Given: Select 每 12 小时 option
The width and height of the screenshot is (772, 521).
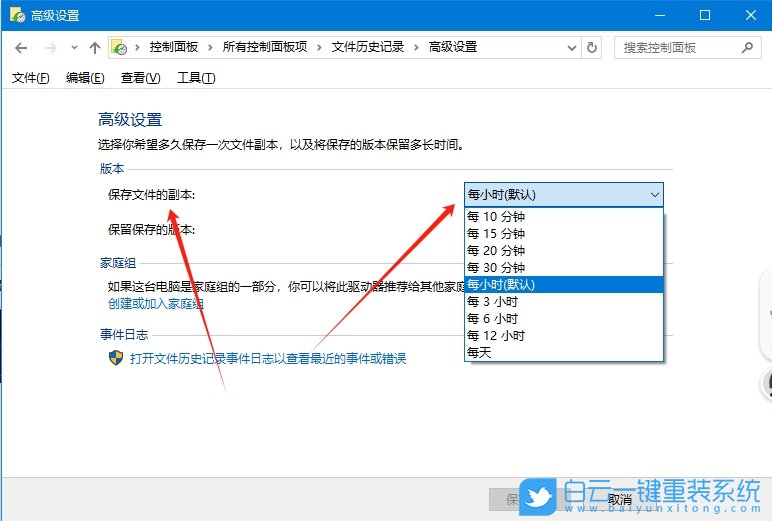Looking at the screenshot, I should coord(564,335).
